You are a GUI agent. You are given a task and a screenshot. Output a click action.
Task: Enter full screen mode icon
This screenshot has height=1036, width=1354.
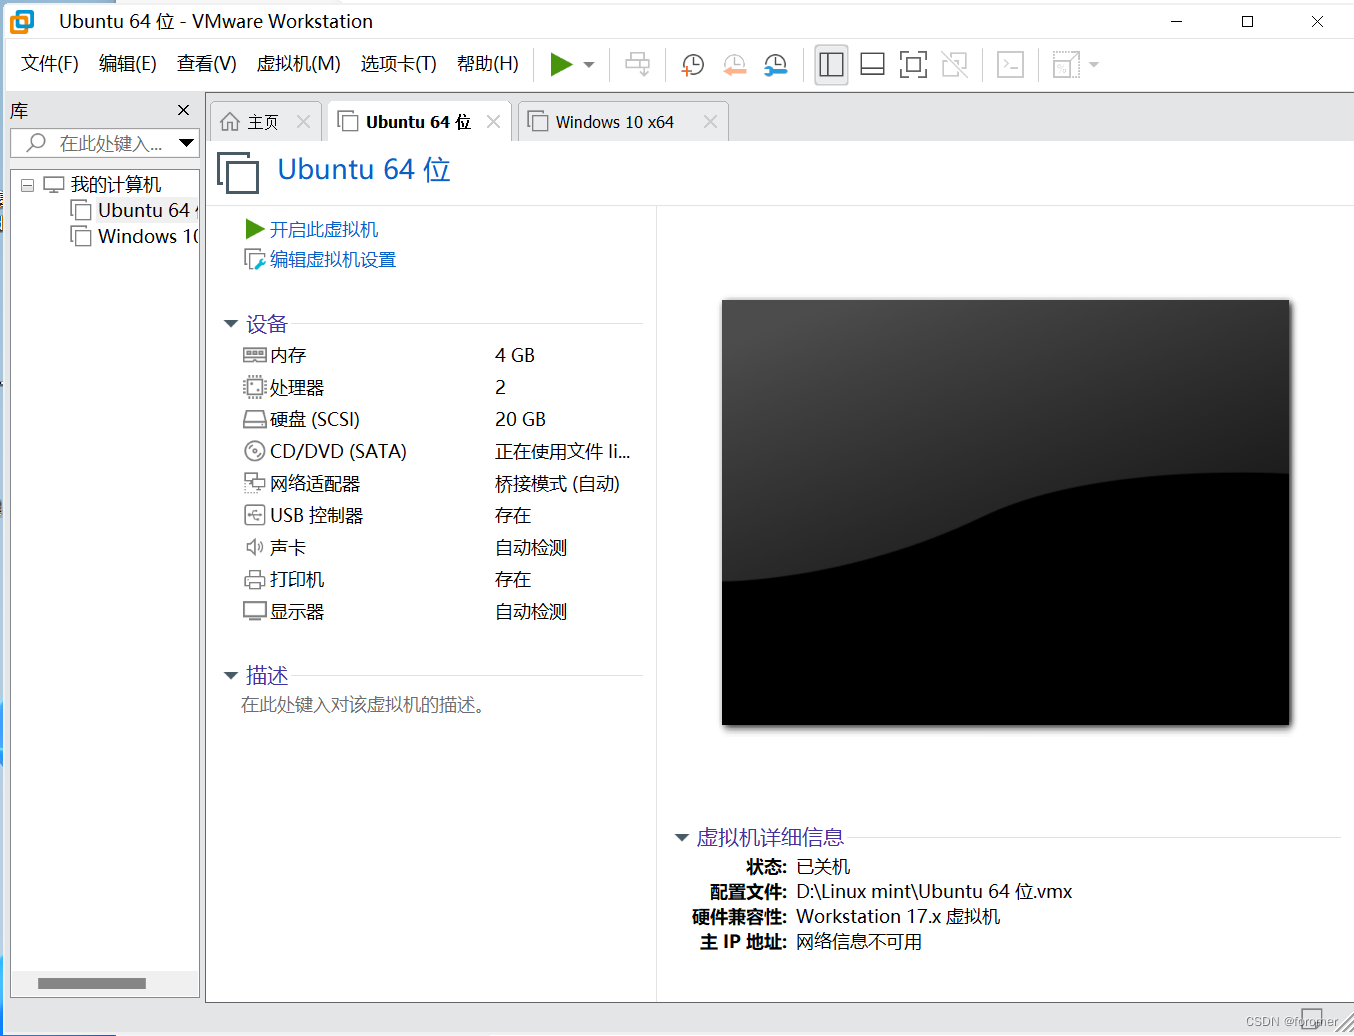click(x=913, y=63)
